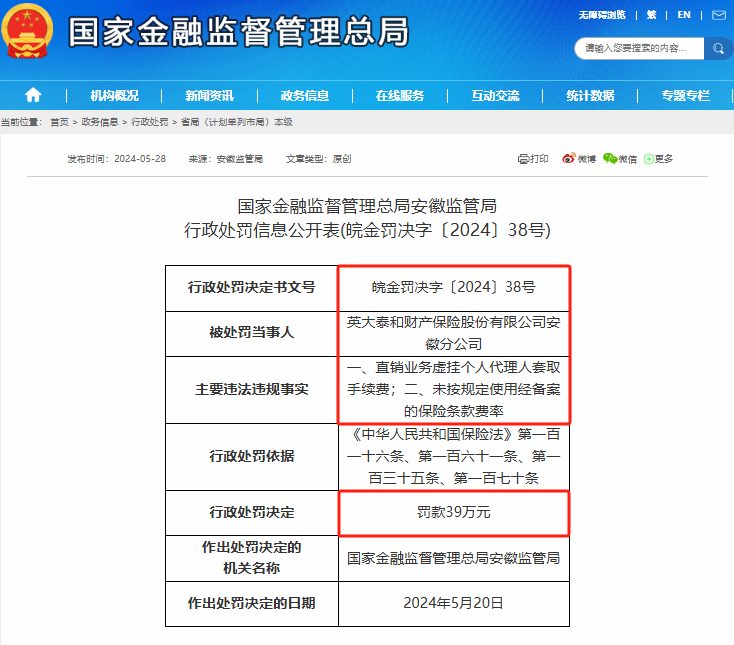The height and width of the screenshot is (645, 734).
Task: Switch to traditional Chinese (繁)
Action: click(x=652, y=15)
